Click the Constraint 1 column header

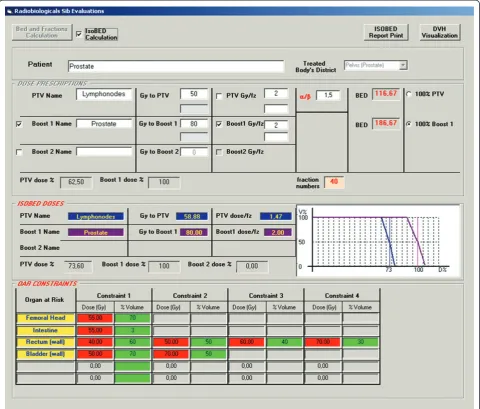[114, 296]
